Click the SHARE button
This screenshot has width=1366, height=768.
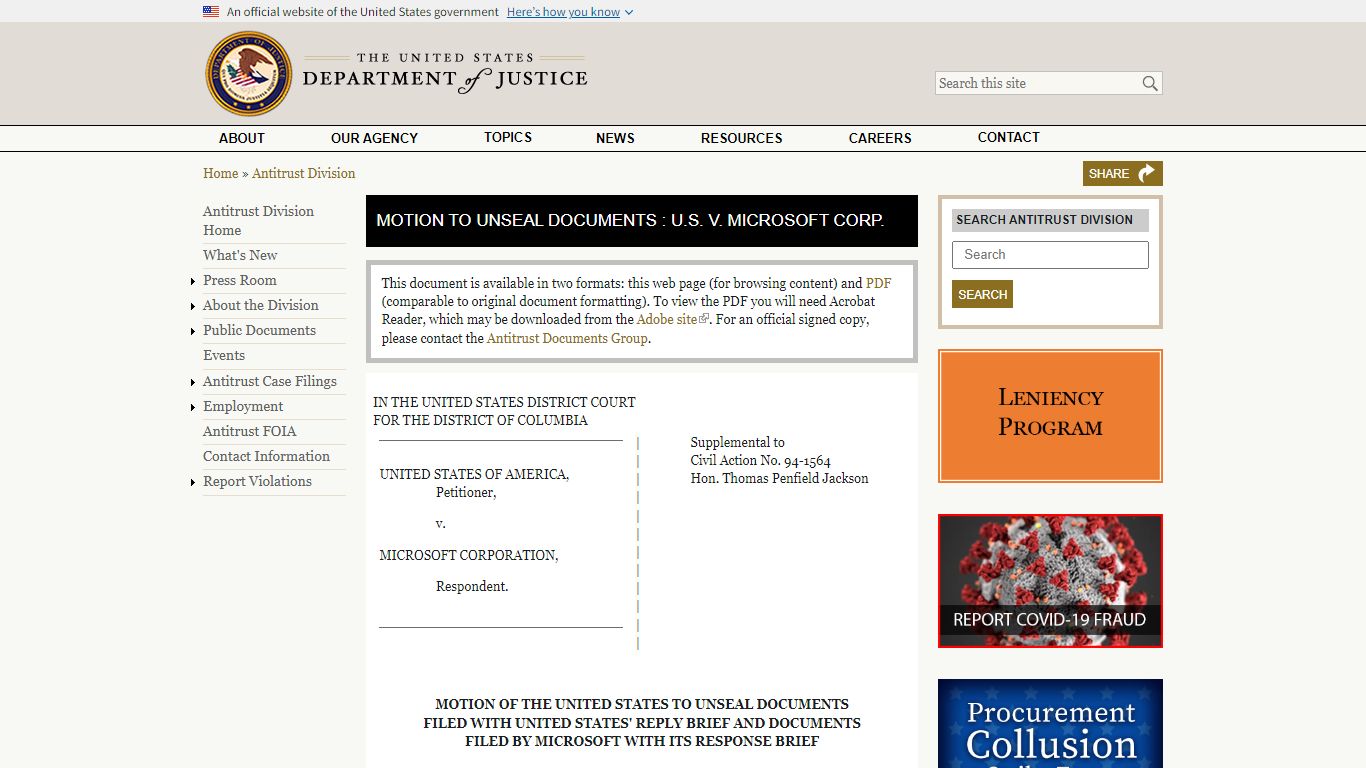1122,173
